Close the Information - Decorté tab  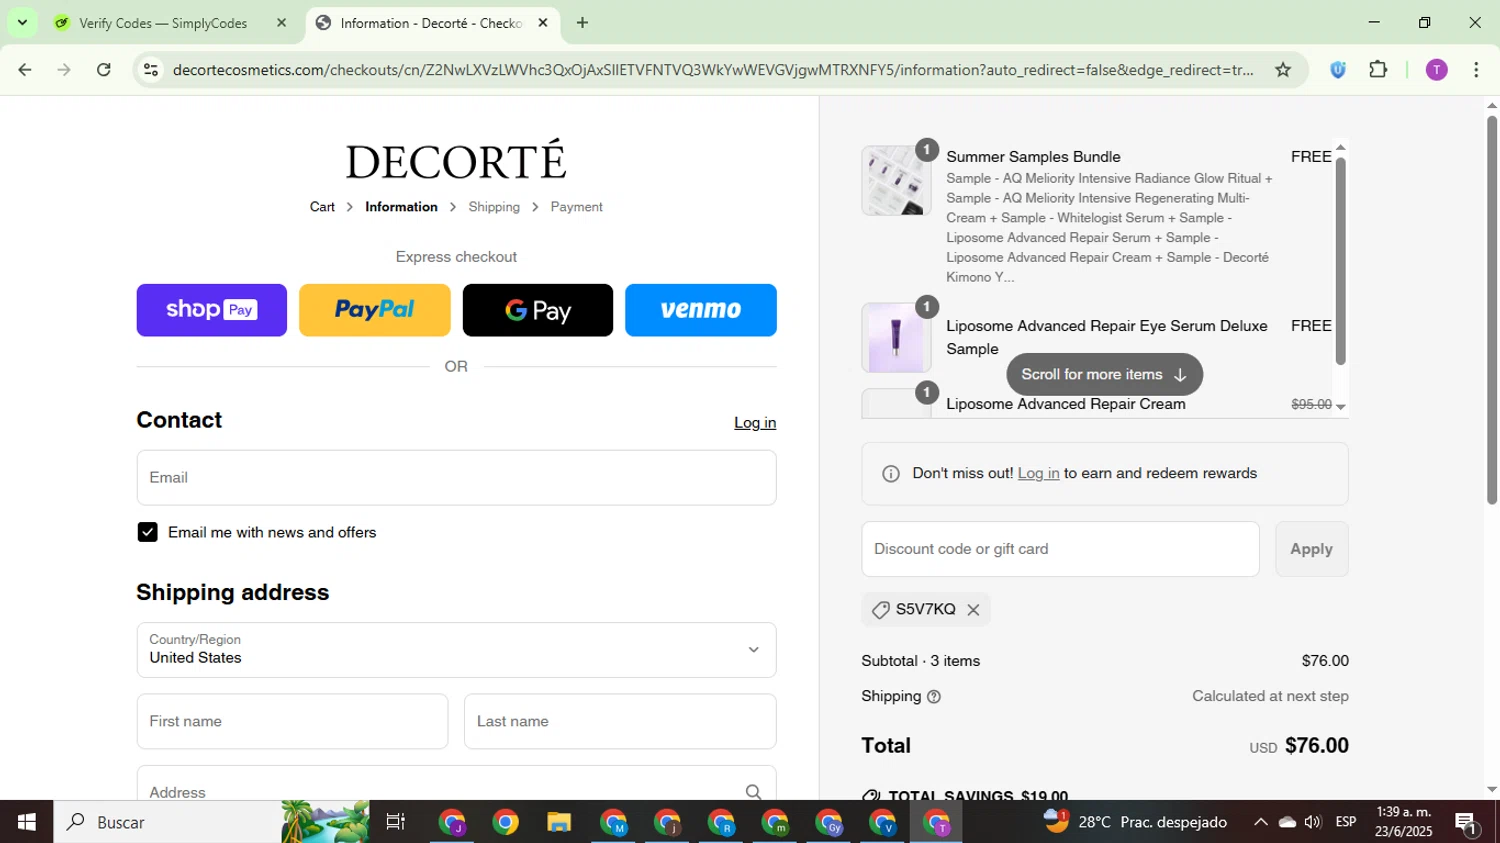point(543,23)
